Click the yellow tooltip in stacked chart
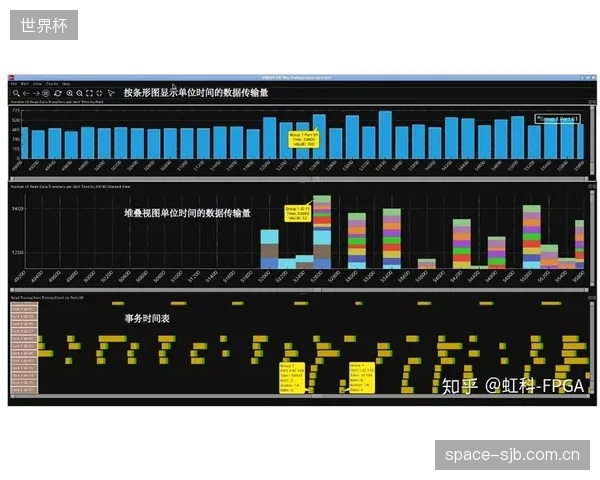This screenshot has height=480, width=600. 297,213
